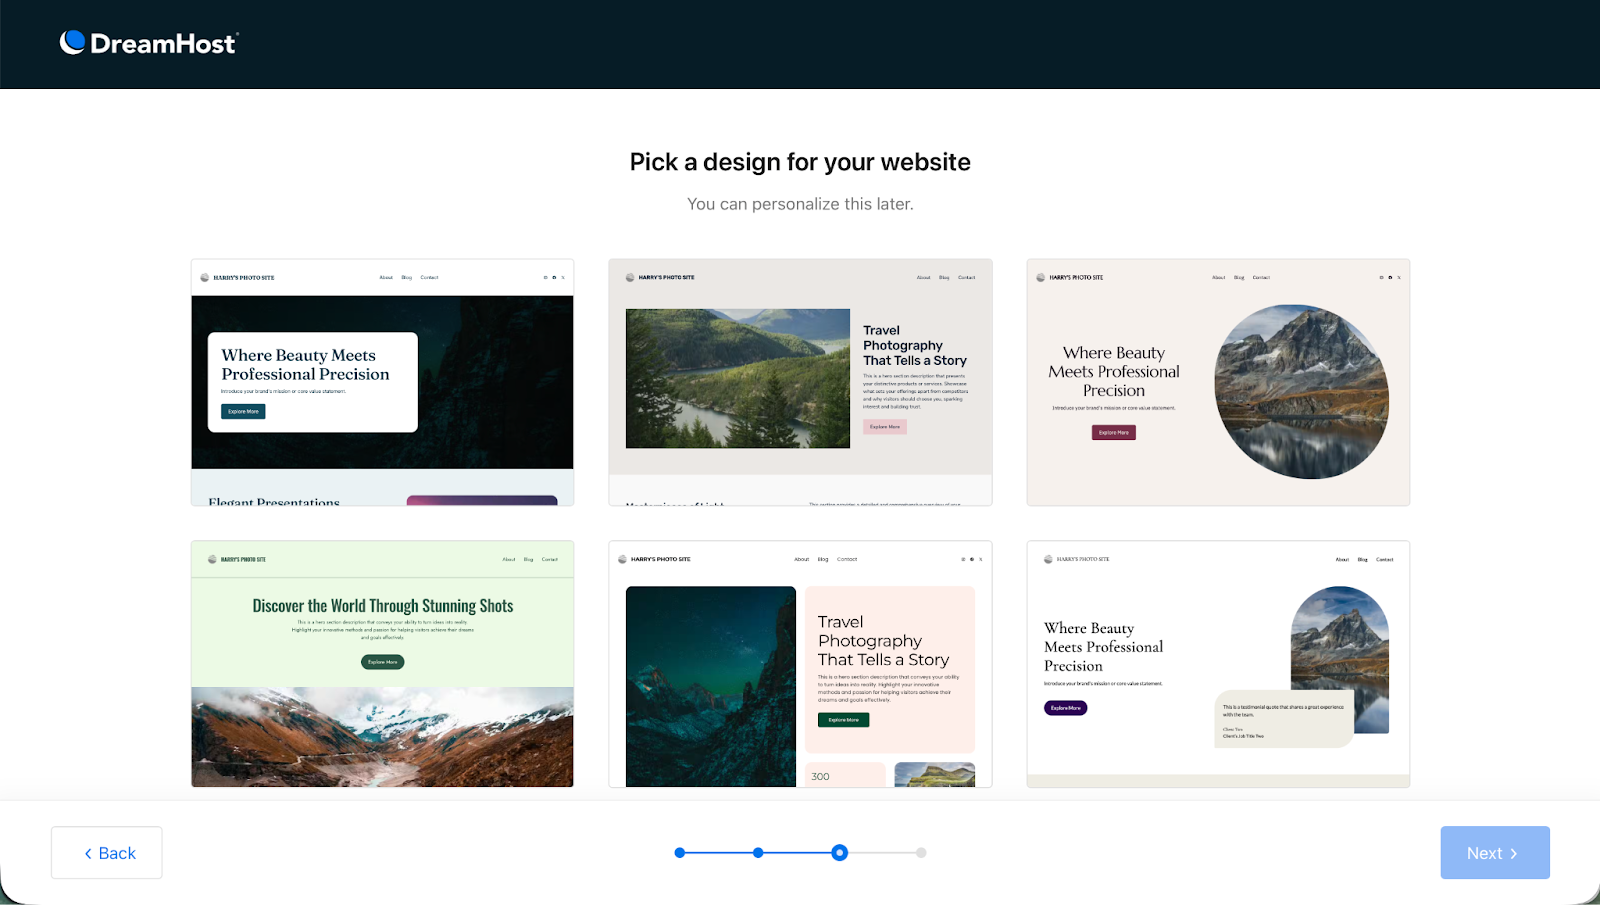Click 'Blog' in third template navbar
Screen dimensions: 1600x905
(1239, 277)
